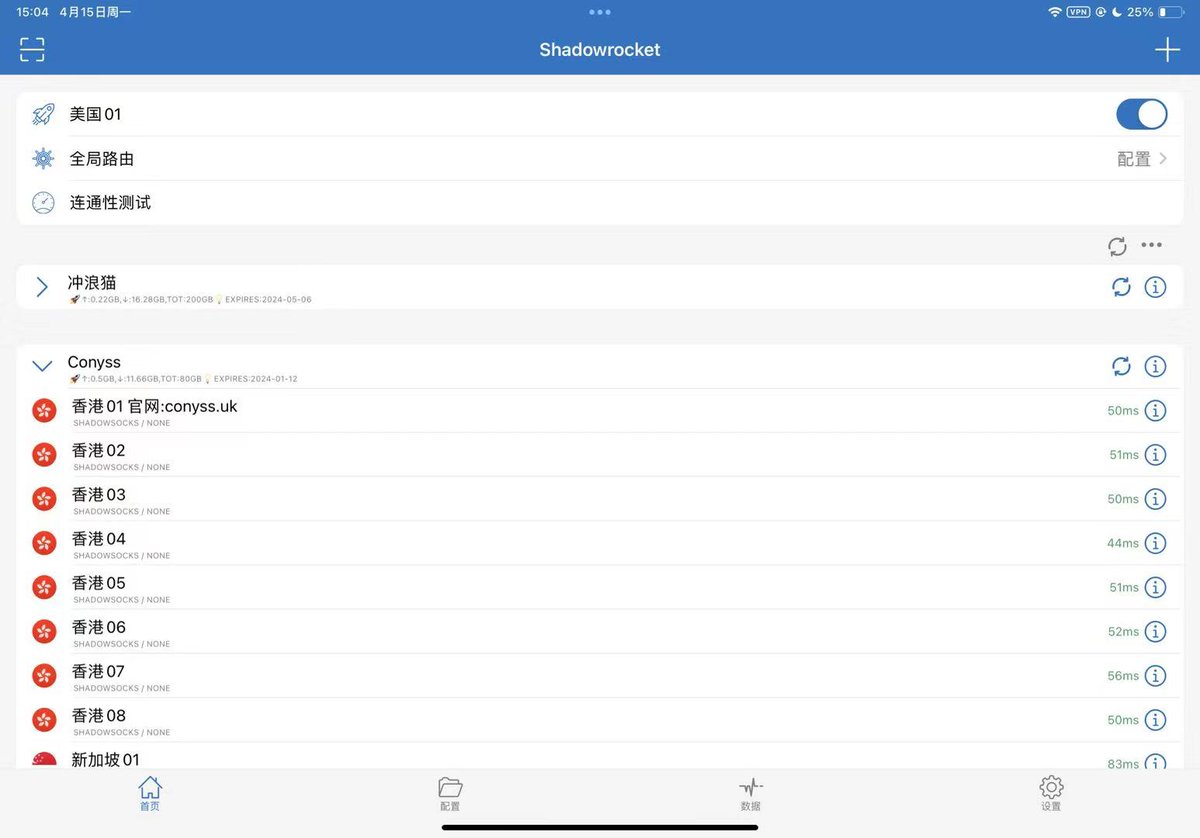
Task: Collapse the Conyss subscription group
Action: (x=42, y=367)
